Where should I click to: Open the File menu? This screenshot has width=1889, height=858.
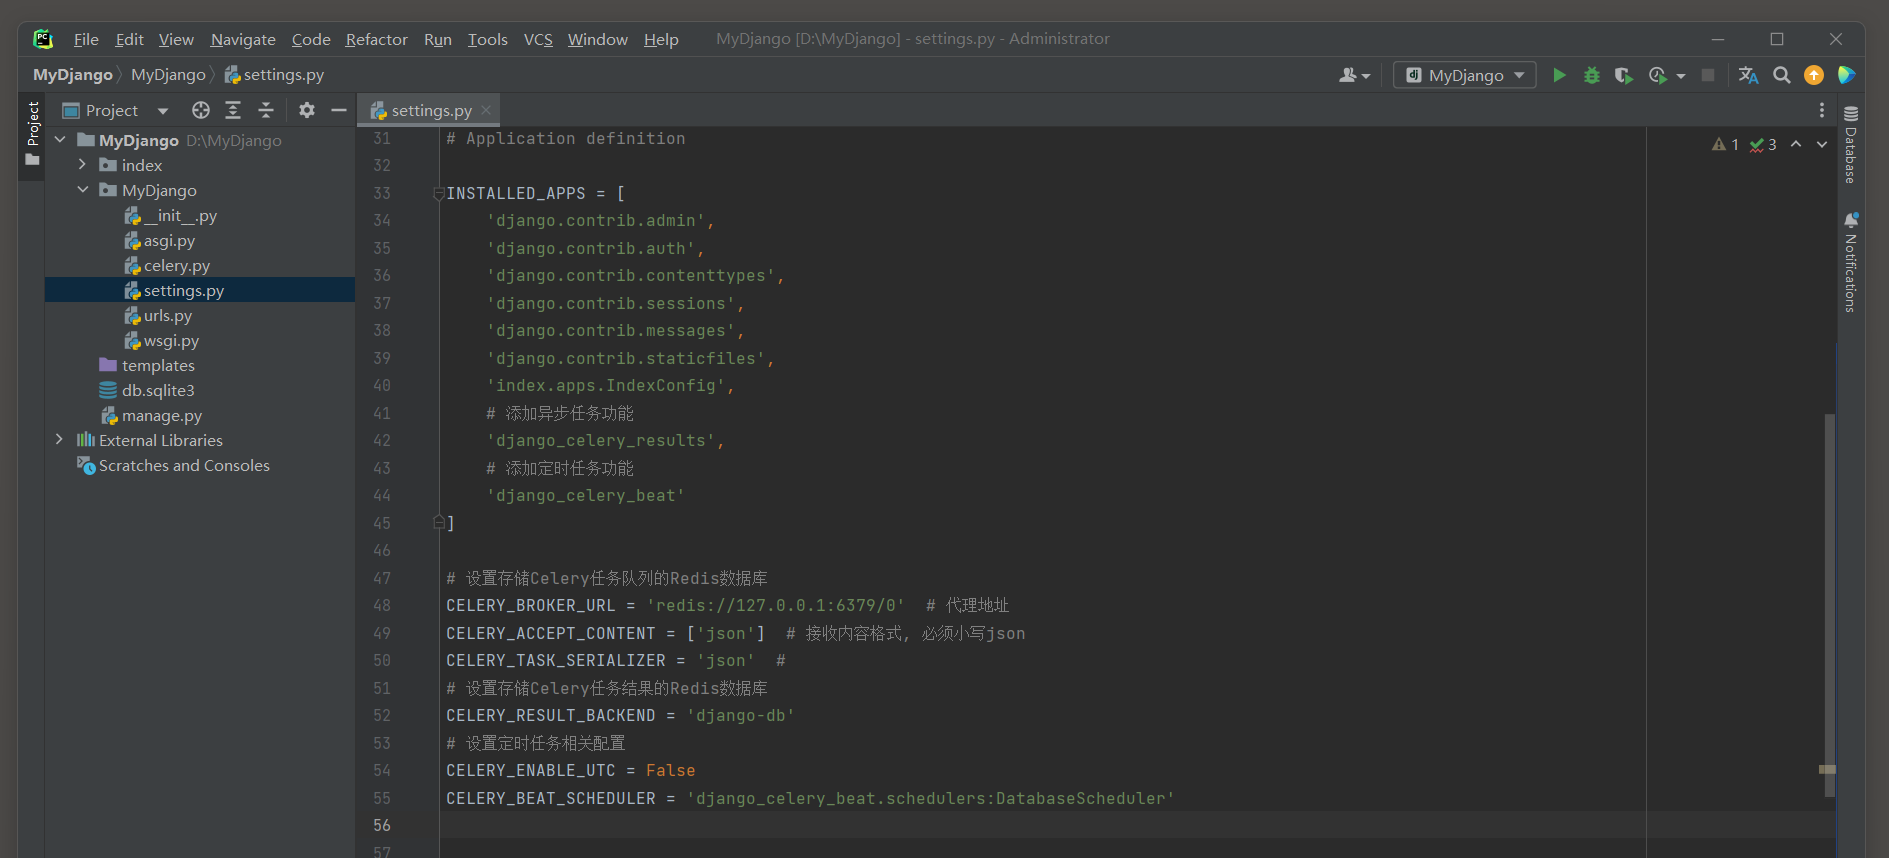(86, 39)
